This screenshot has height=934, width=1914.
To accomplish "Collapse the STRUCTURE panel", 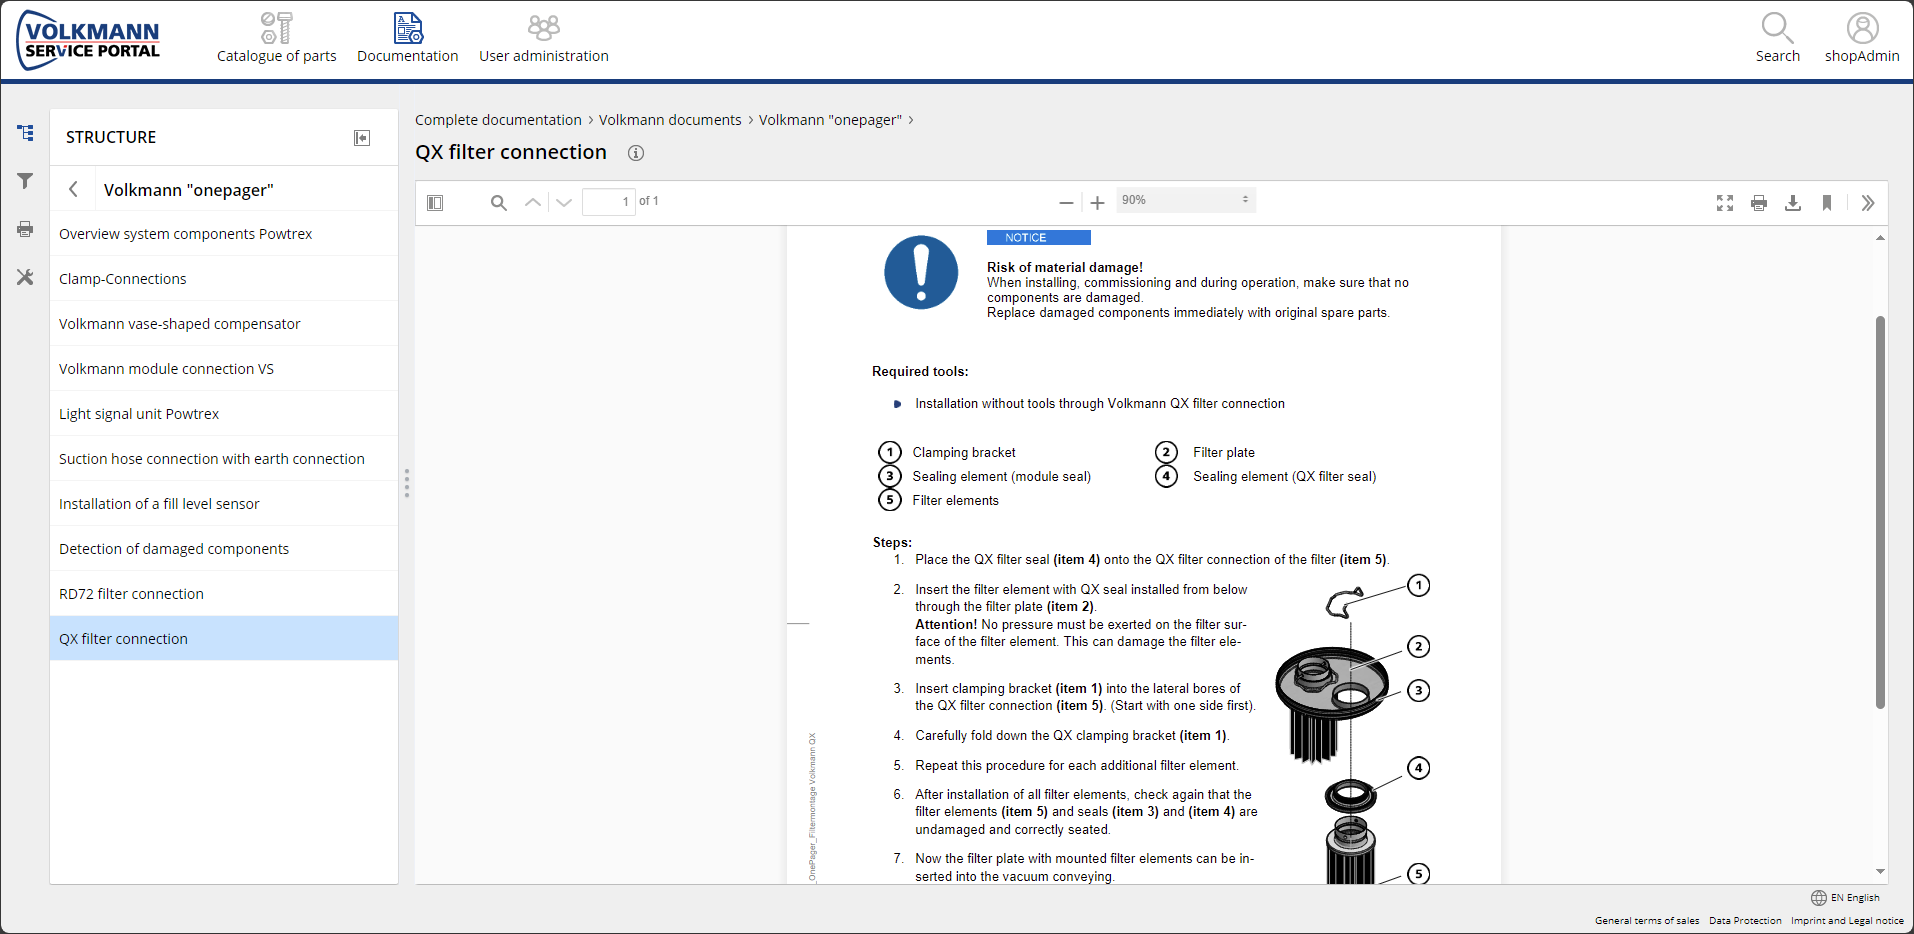I will click(362, 138).
